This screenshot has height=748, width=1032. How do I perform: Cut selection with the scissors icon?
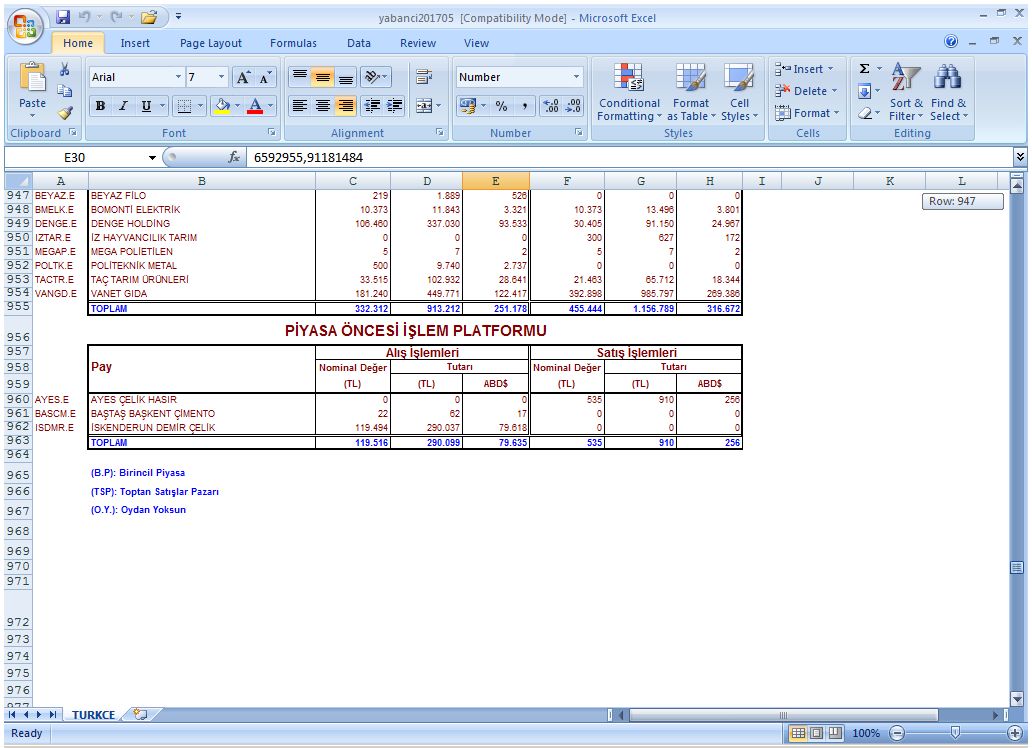(64, 69)
